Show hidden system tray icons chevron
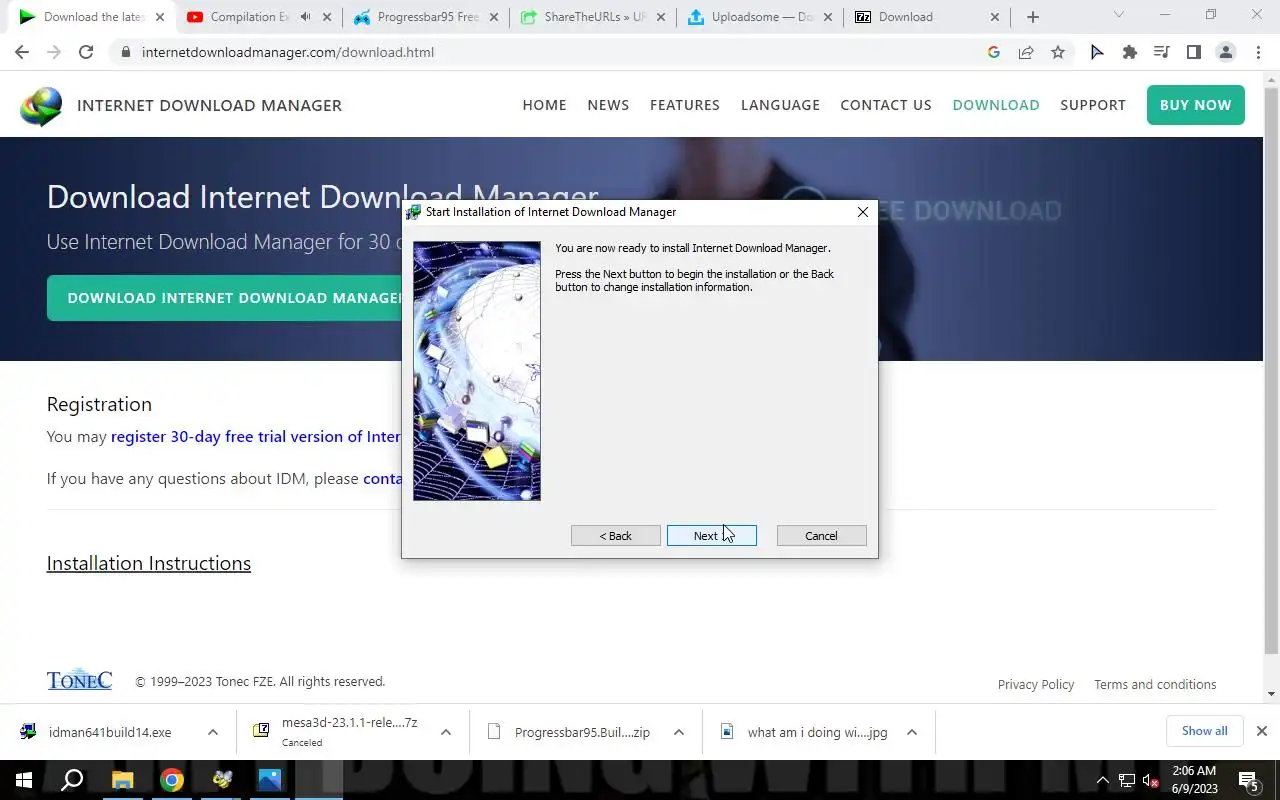 (x=1102, y=781)
